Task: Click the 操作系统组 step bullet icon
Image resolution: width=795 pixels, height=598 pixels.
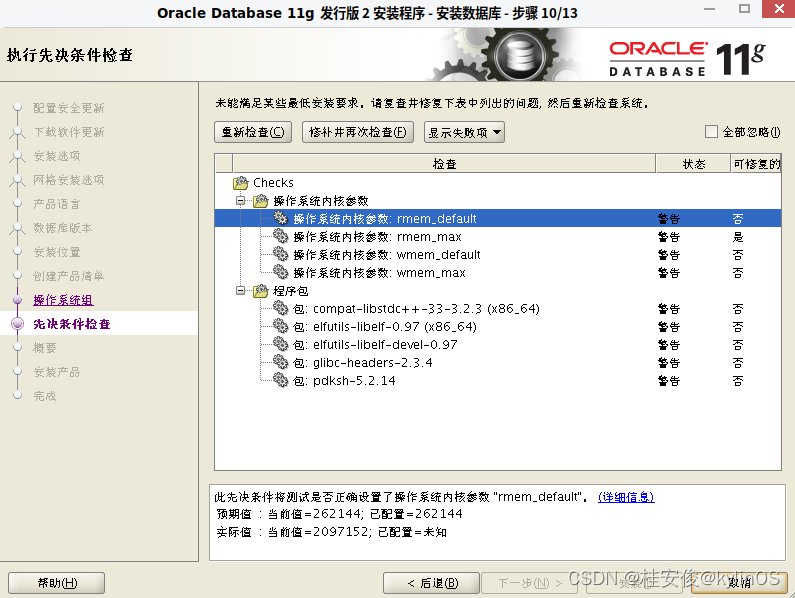Action: [x=18, y=300]
